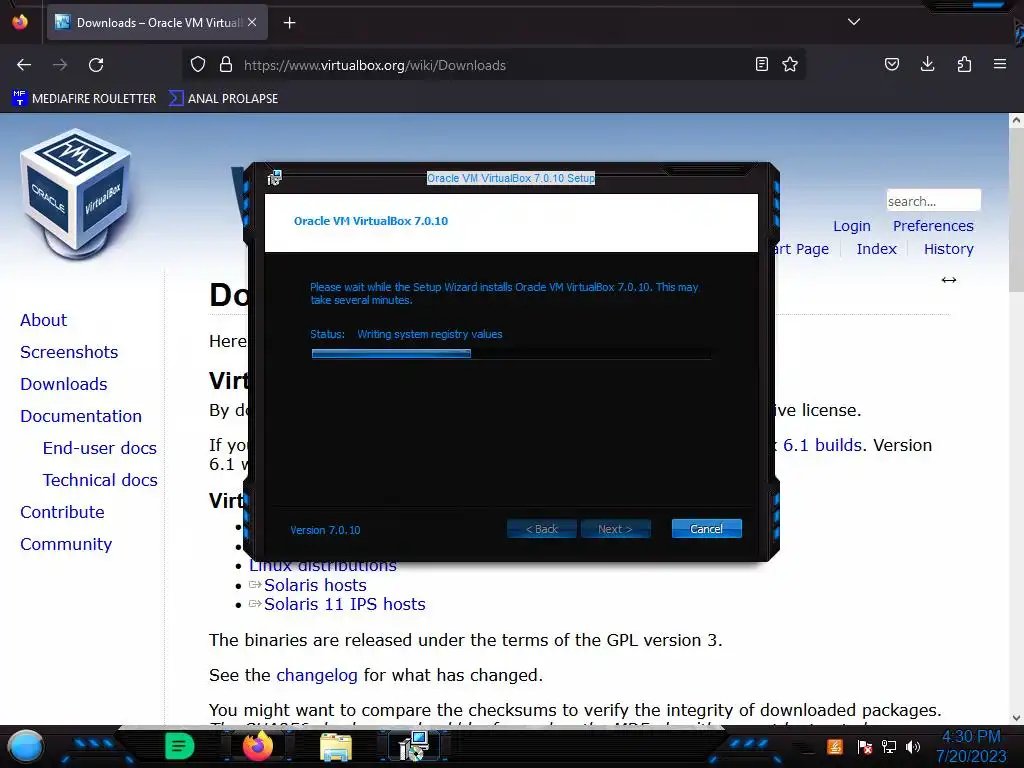Screen dimensions: 1024x768
Task: Bookmark this page with the star icon
Action: (790, 64)
